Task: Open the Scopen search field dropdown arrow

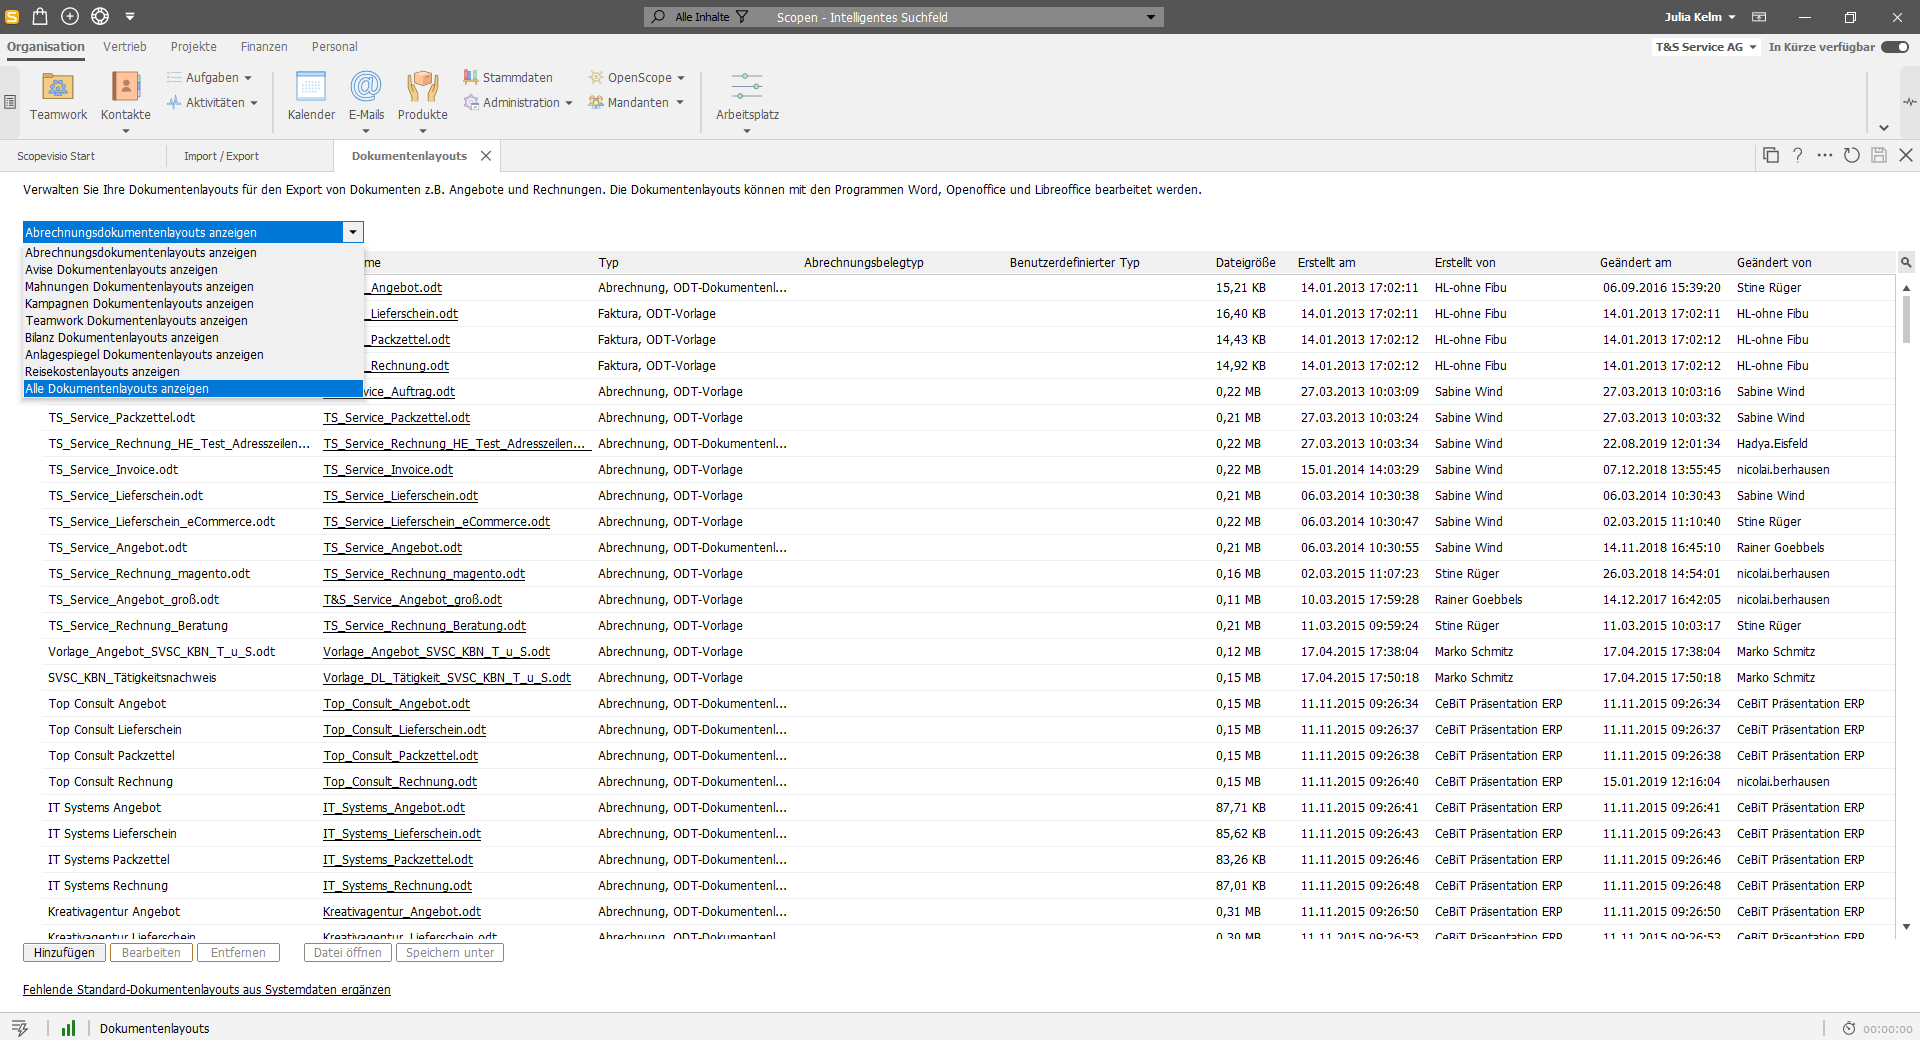Action: tap(1151, 17)
